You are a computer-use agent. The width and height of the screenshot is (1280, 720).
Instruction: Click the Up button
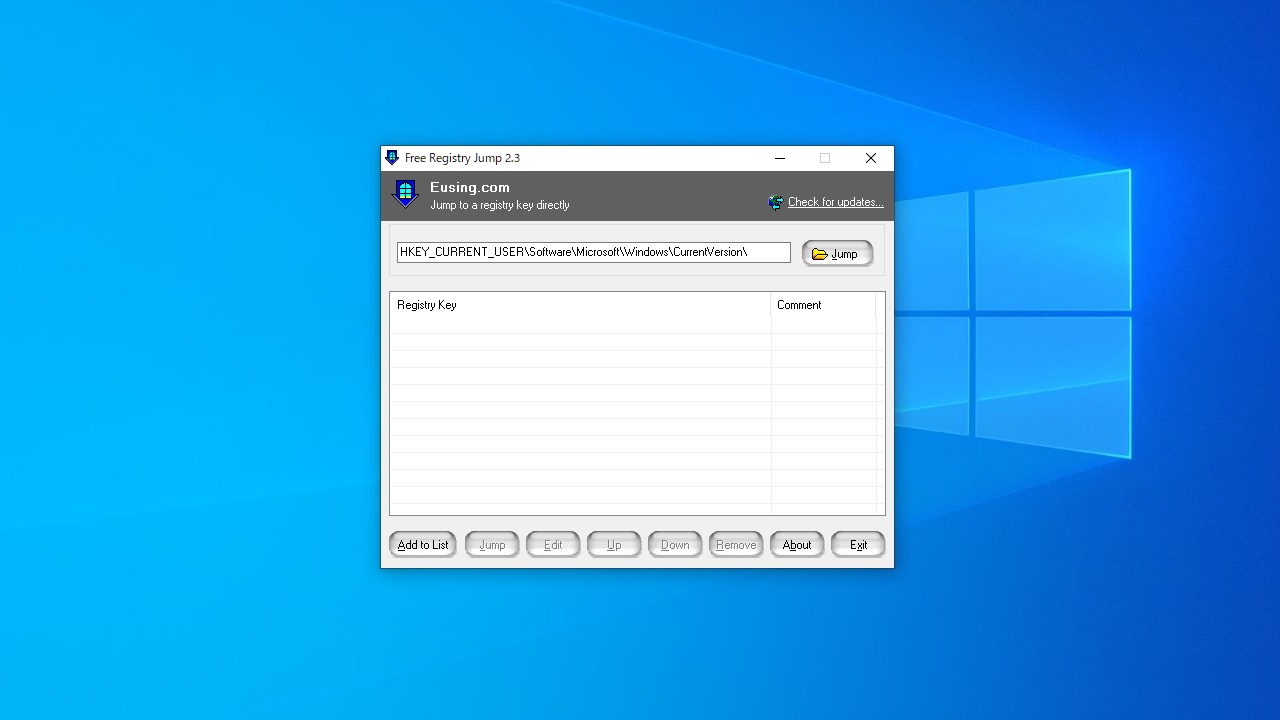tap(614, 545)
